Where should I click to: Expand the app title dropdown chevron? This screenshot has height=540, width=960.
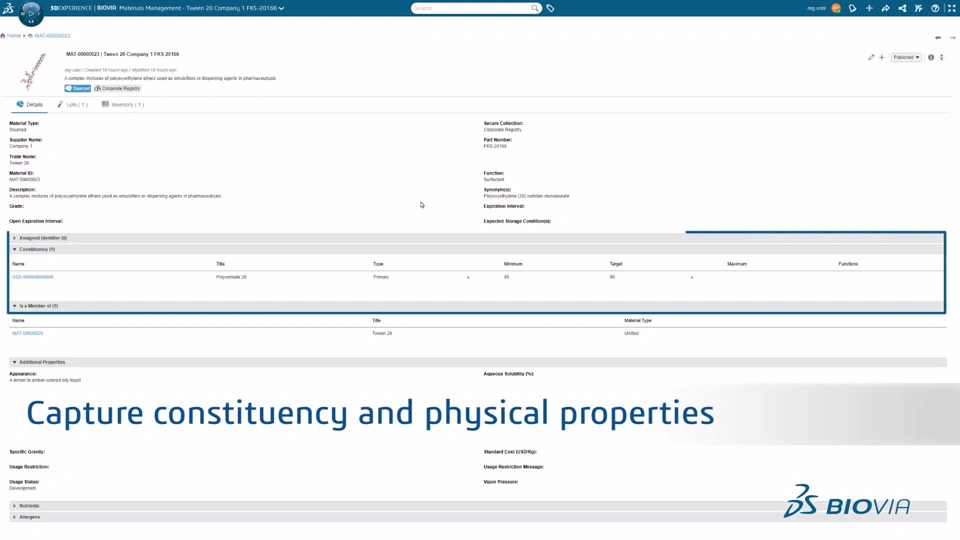(282, 9)
